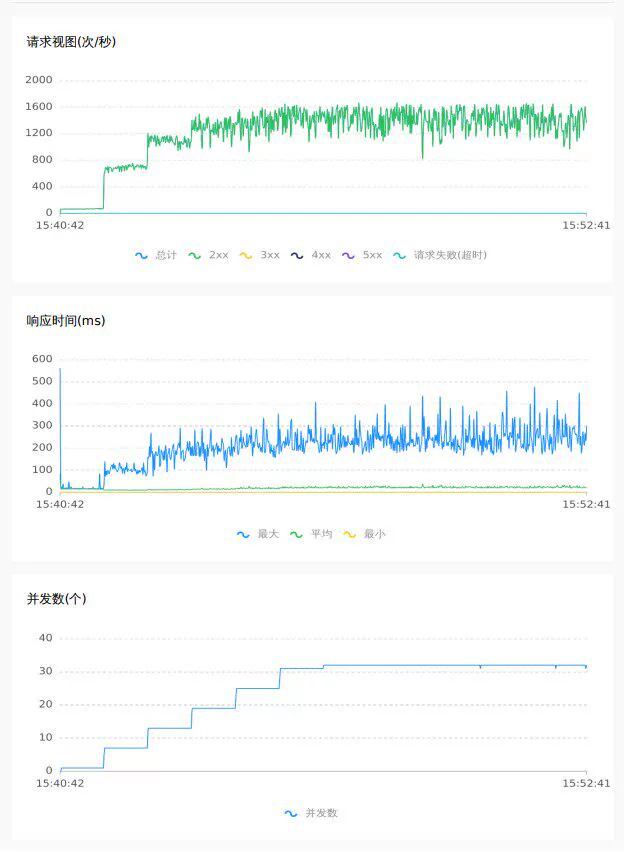Image resolution: width=624 pixels, height=852 pixels.
Task: Click the 请求视图(次/秒) chart title
Action: pos(72,42)
